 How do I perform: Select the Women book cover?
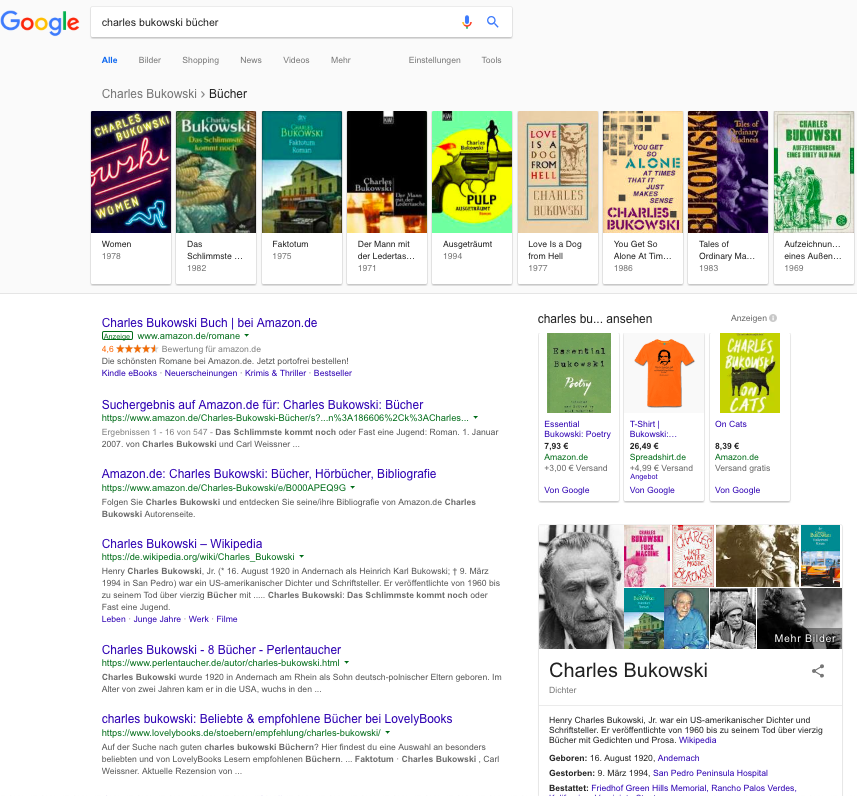point(129,171)
